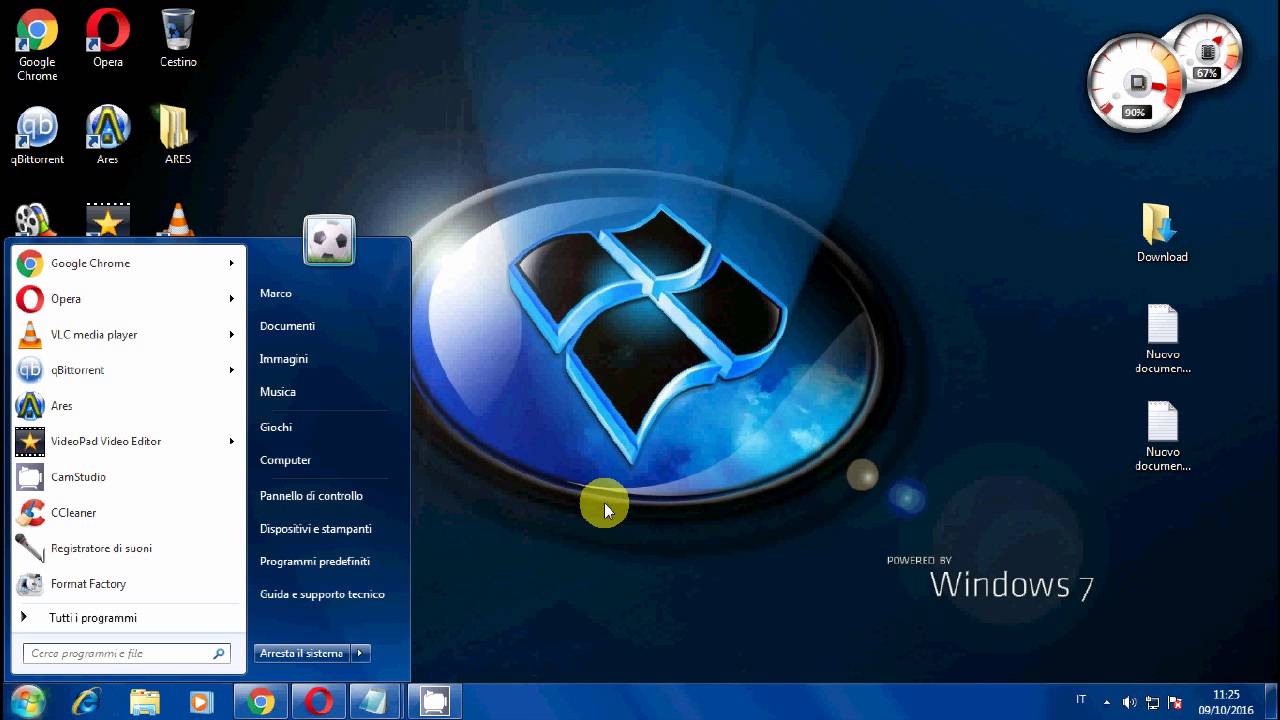The width and height of the screenshot is (1280, 720).
Task: Open the ARES folder on desktop
Action: point(178,135)
